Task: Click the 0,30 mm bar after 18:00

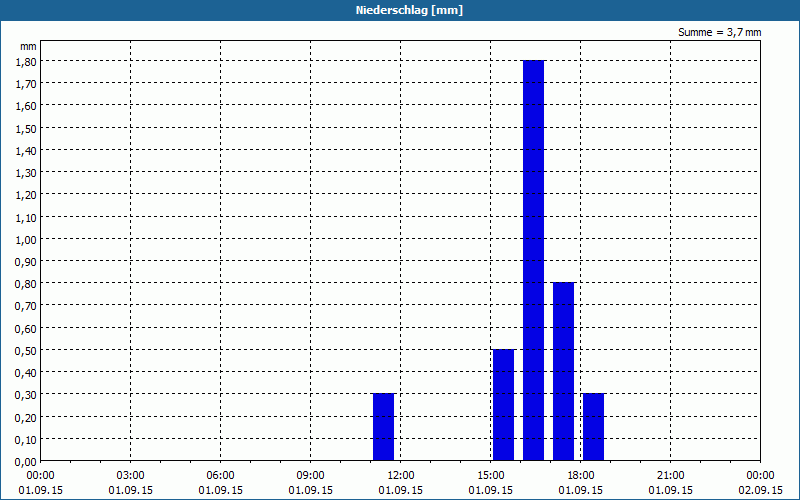Action: click(x=593, y=427)
